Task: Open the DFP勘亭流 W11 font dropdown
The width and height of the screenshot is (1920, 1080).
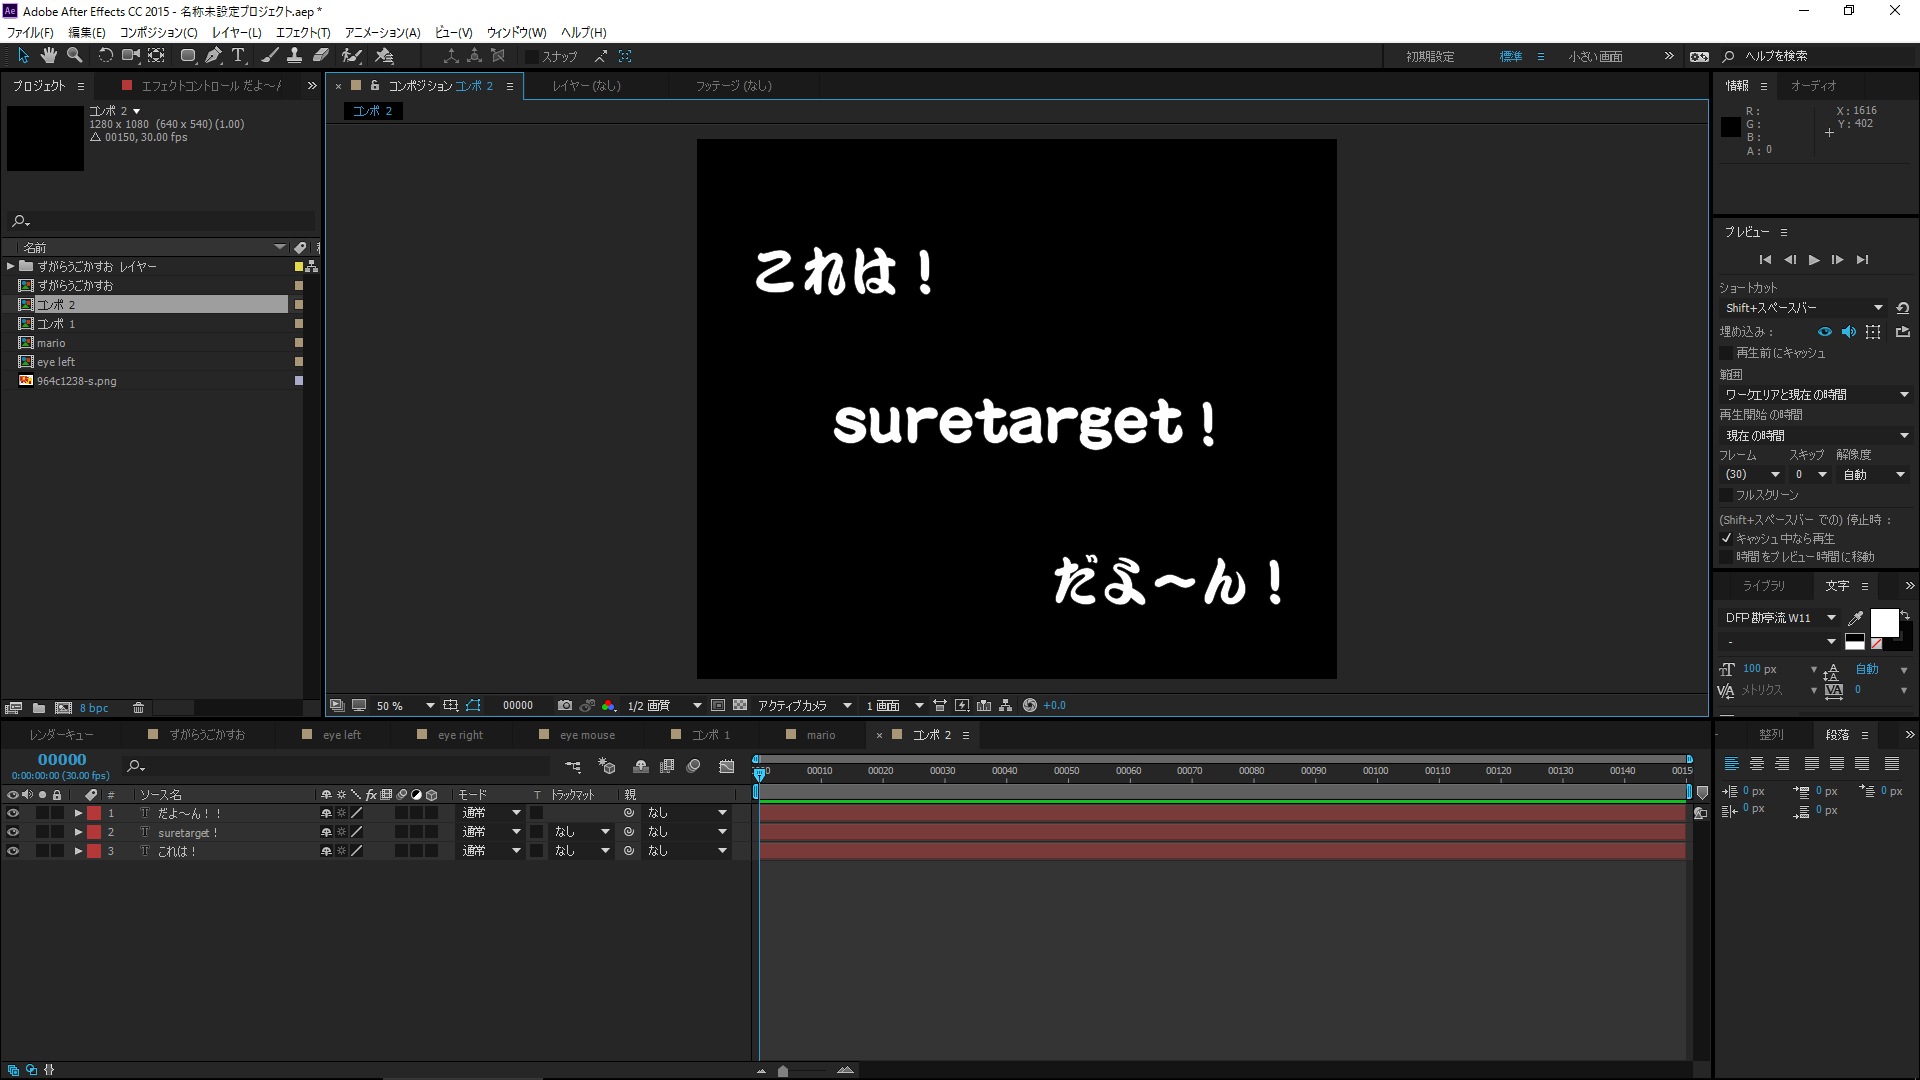Action: click(1779, 618)
